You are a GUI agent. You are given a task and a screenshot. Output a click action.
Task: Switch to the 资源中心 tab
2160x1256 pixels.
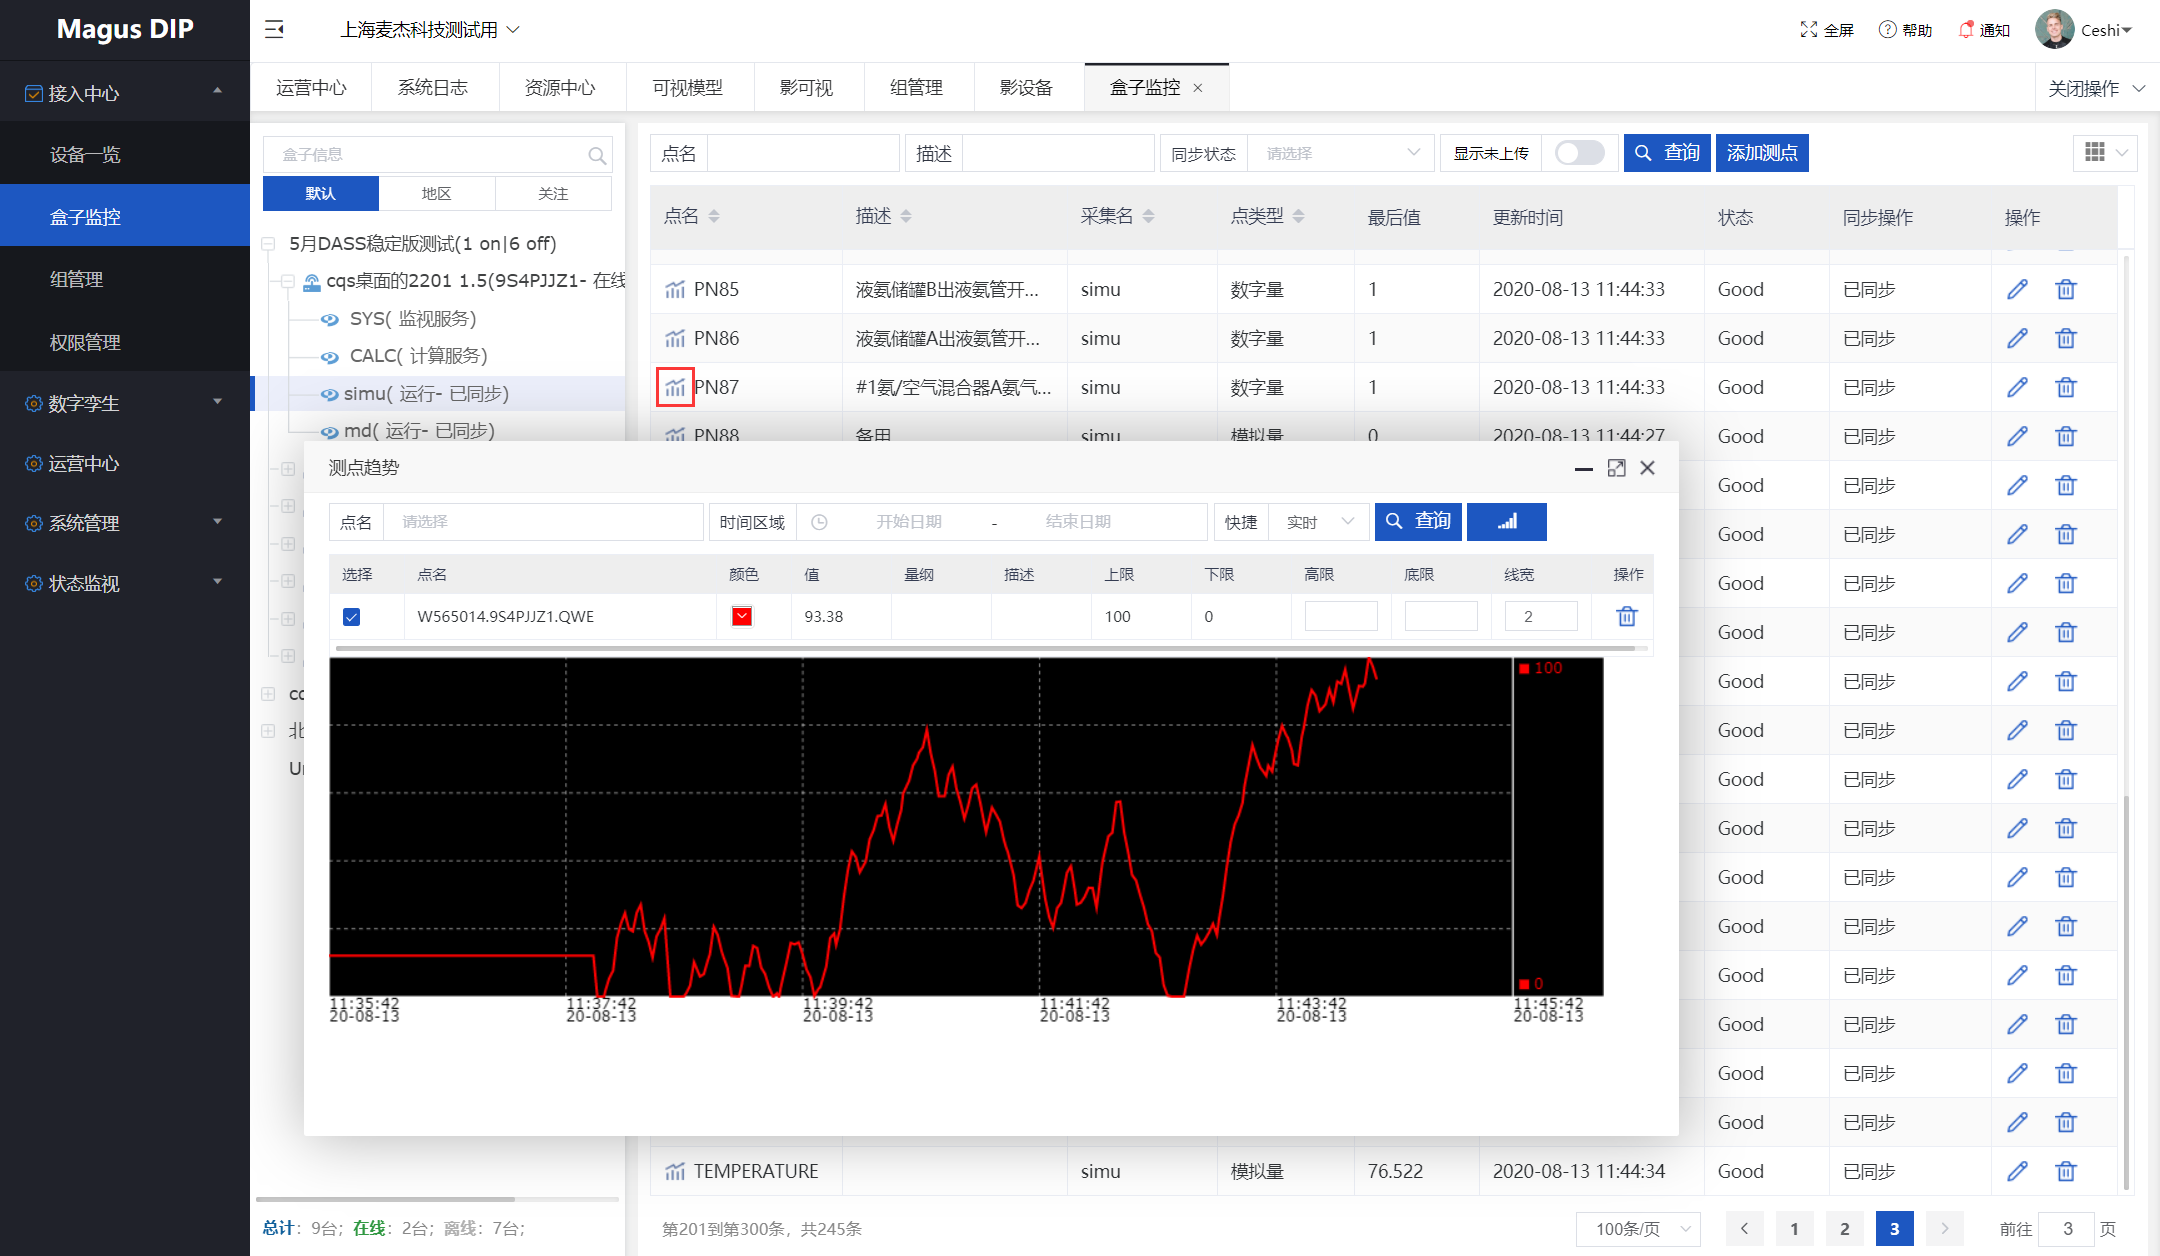point(560,88)
